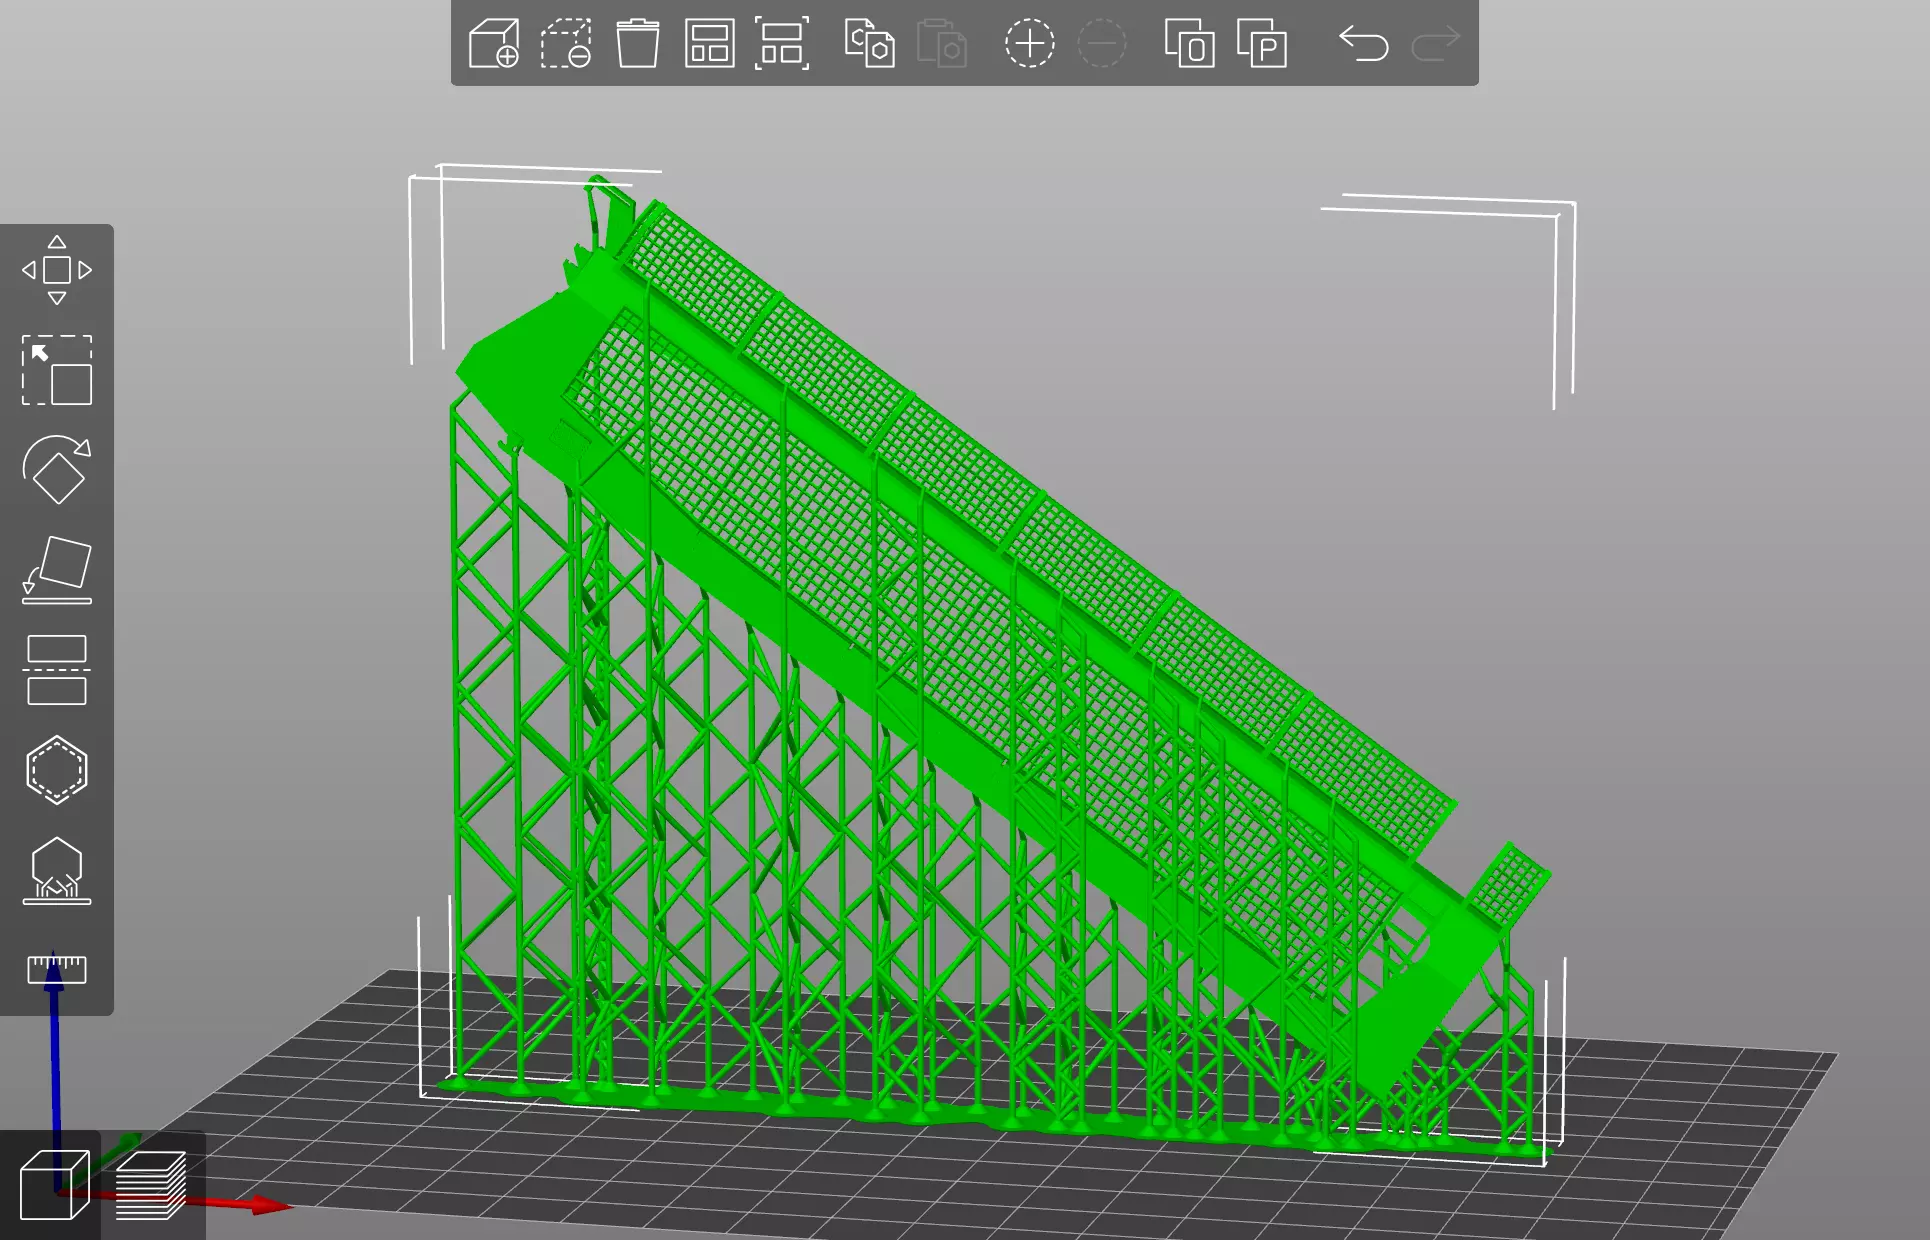Select the Scale gizmo tool
The width and height of the screenshot is (1930, 1240).
[x=57, y=370]
